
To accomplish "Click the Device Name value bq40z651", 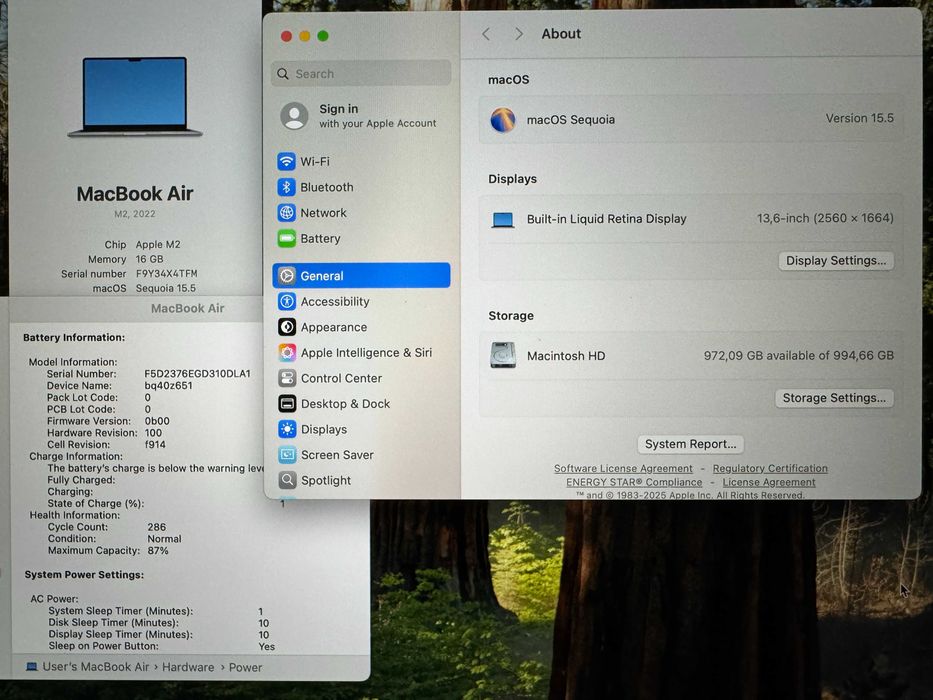I will tap(168, 386).
